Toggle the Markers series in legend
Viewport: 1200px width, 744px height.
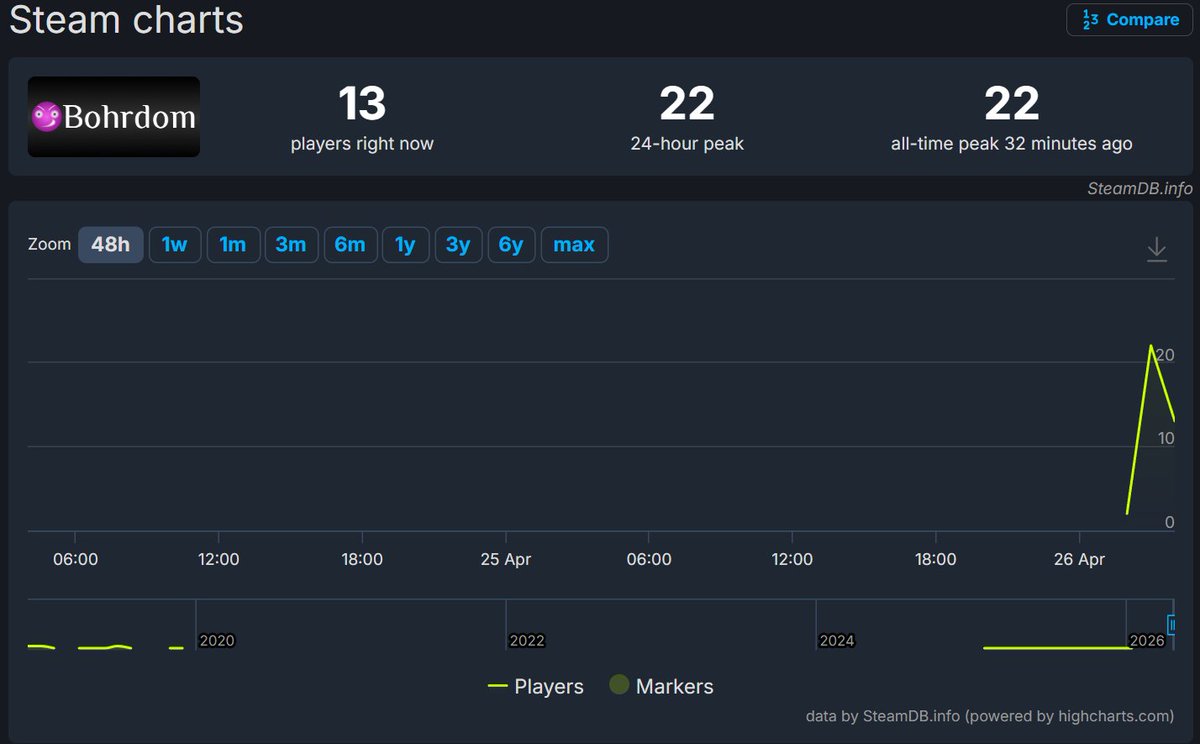(661, 686)
